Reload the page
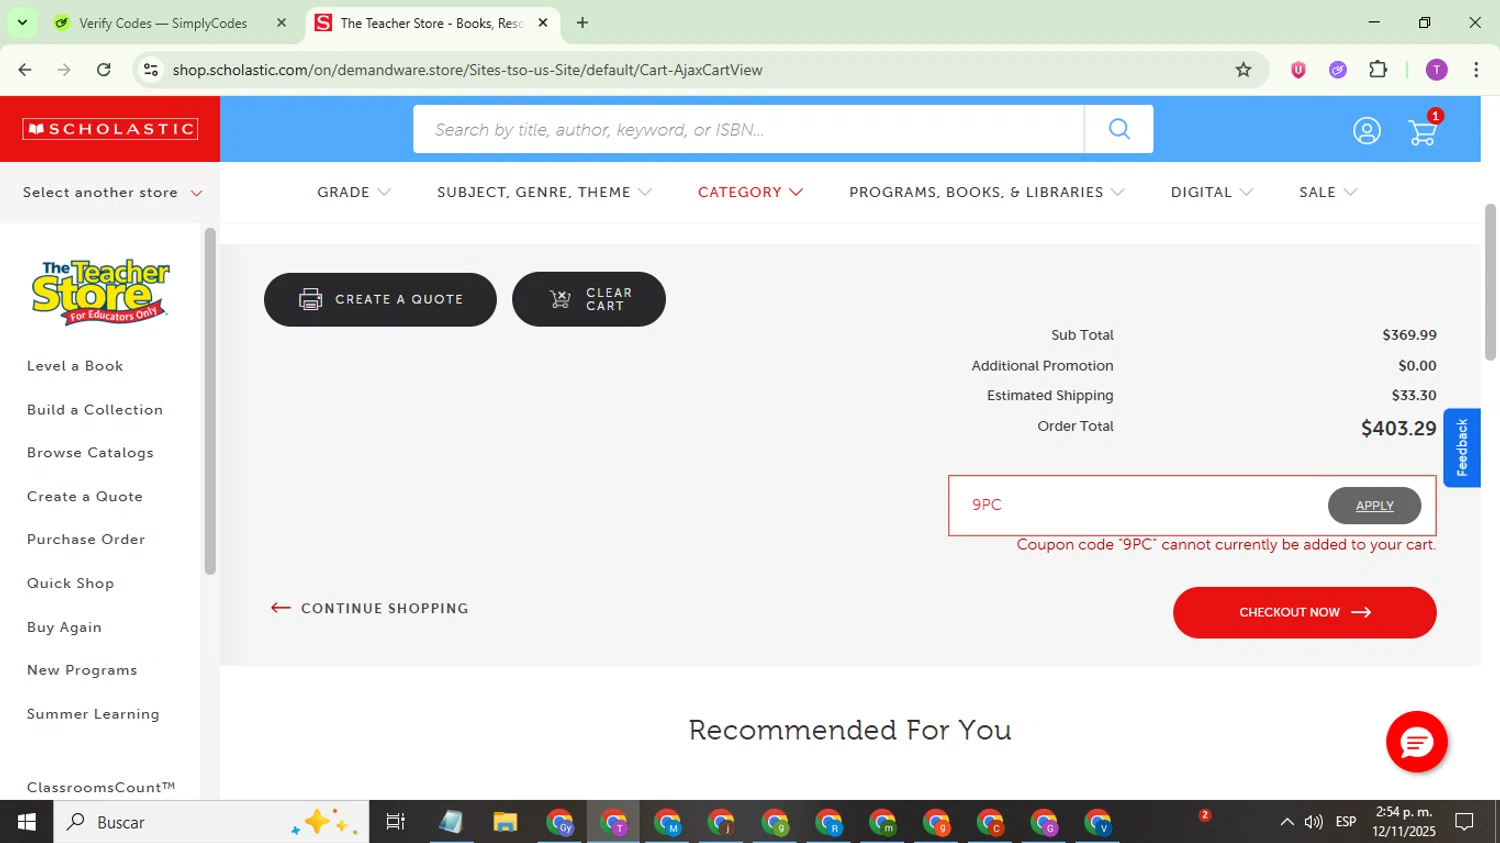1500x843 pixels. click(104, 70)
